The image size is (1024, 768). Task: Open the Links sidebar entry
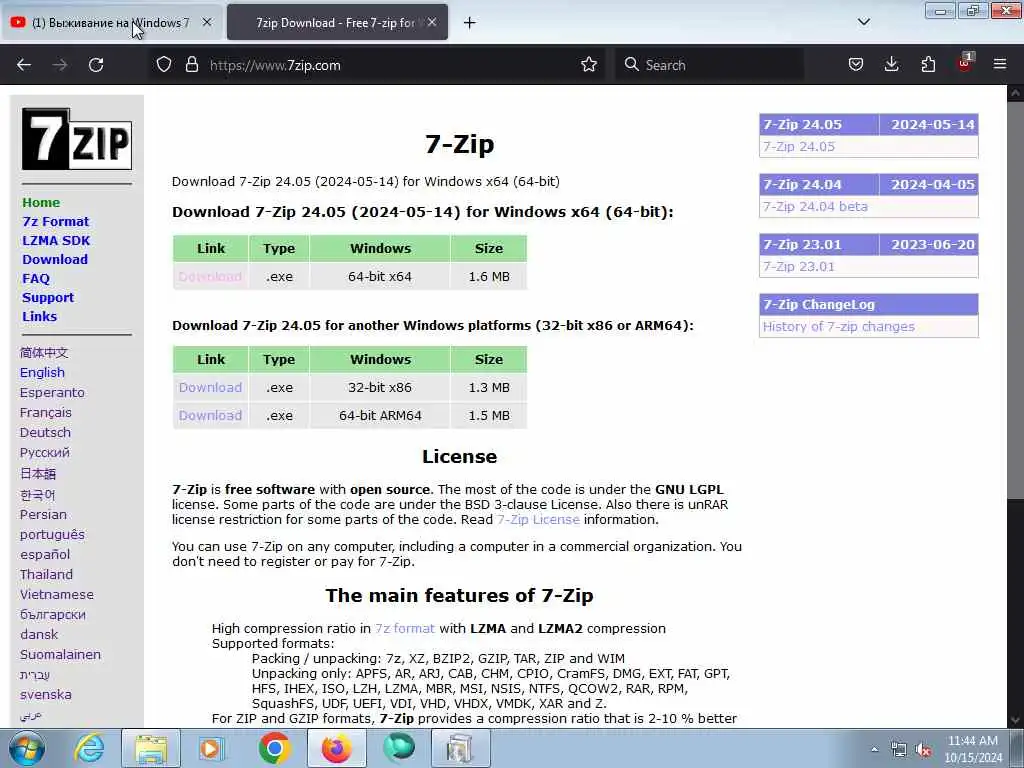tap(40, 316)
